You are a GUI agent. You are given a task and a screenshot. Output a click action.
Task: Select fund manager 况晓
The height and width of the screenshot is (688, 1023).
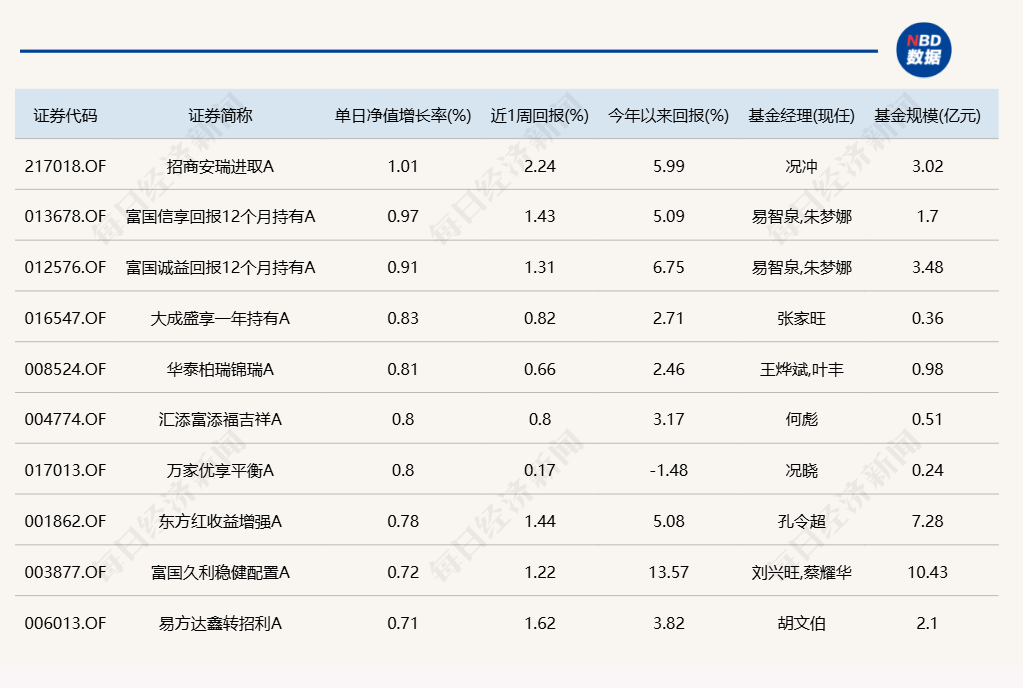(801, 470)
